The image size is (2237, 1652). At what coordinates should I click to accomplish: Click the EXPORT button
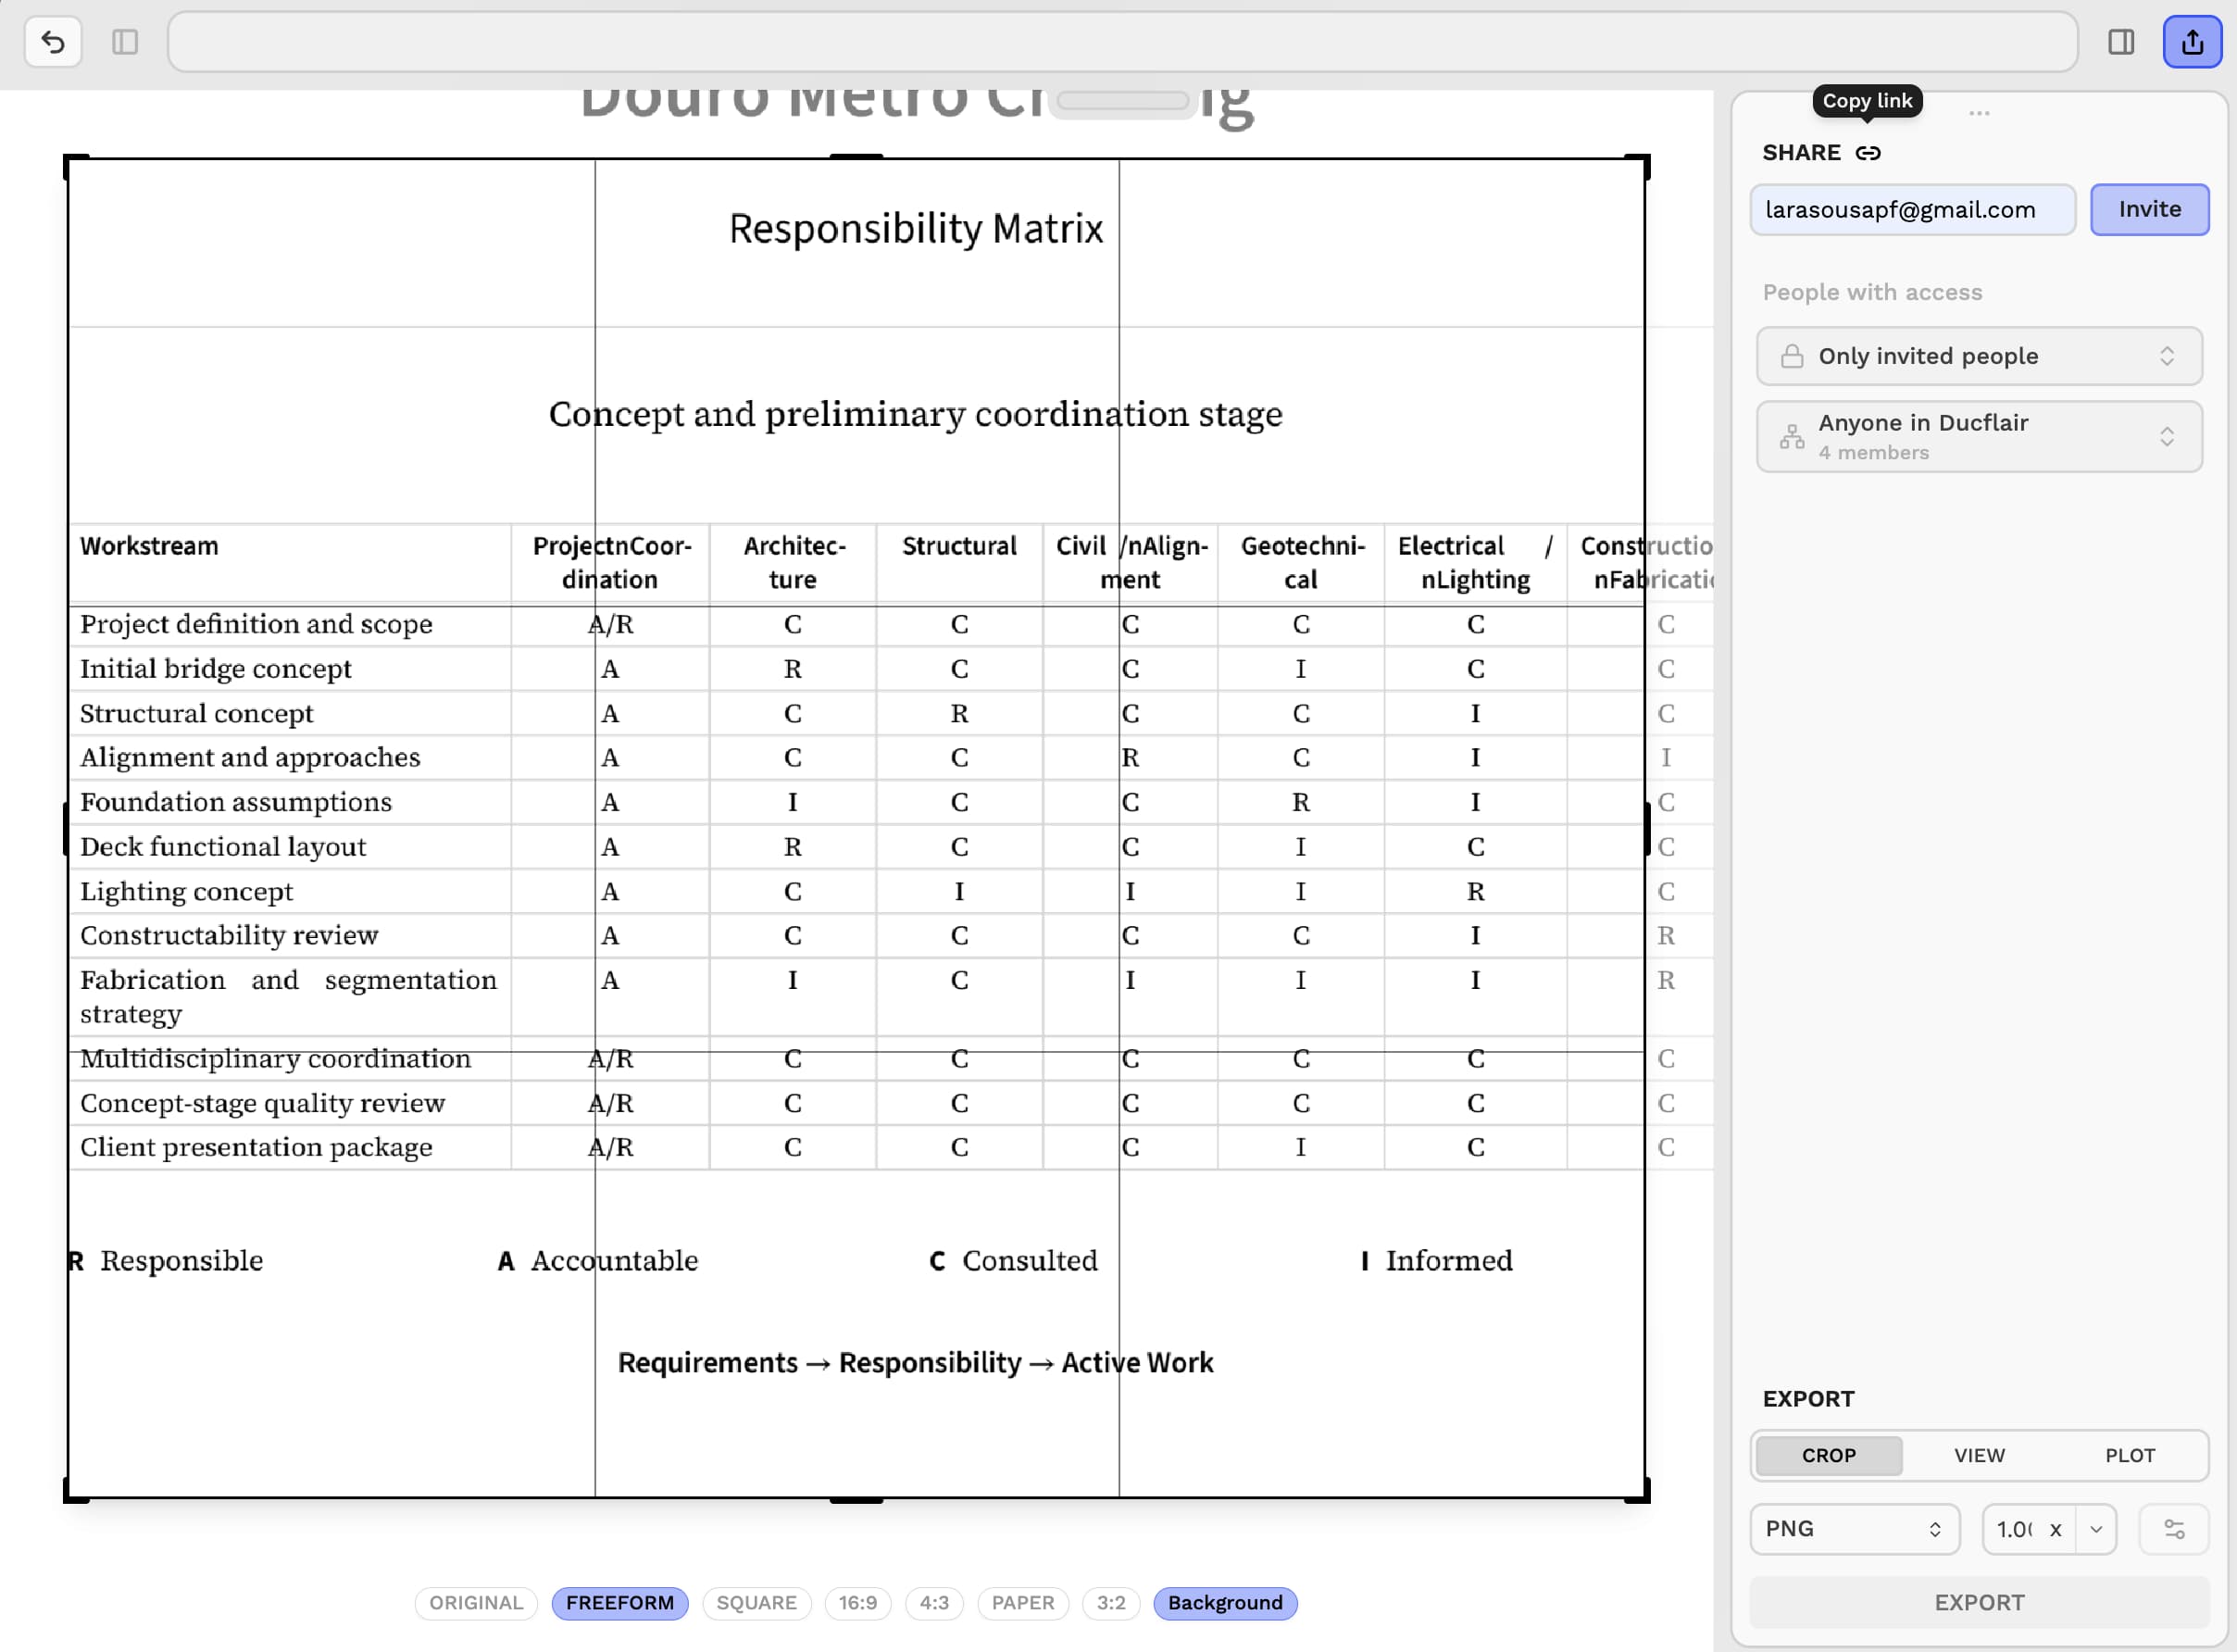coord(1979,1602)
